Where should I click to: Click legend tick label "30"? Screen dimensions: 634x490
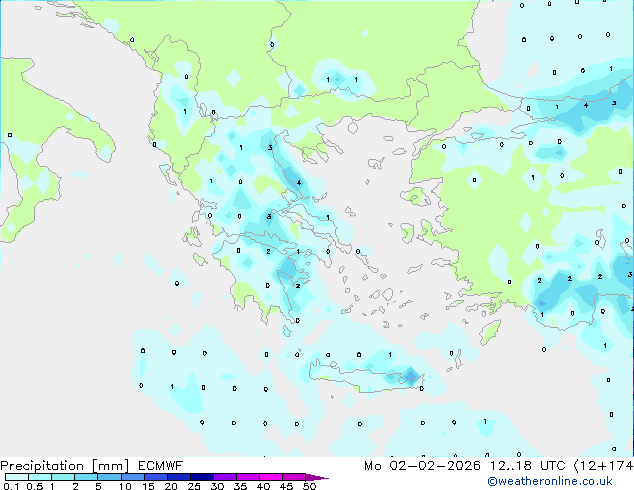coord(217,486)
